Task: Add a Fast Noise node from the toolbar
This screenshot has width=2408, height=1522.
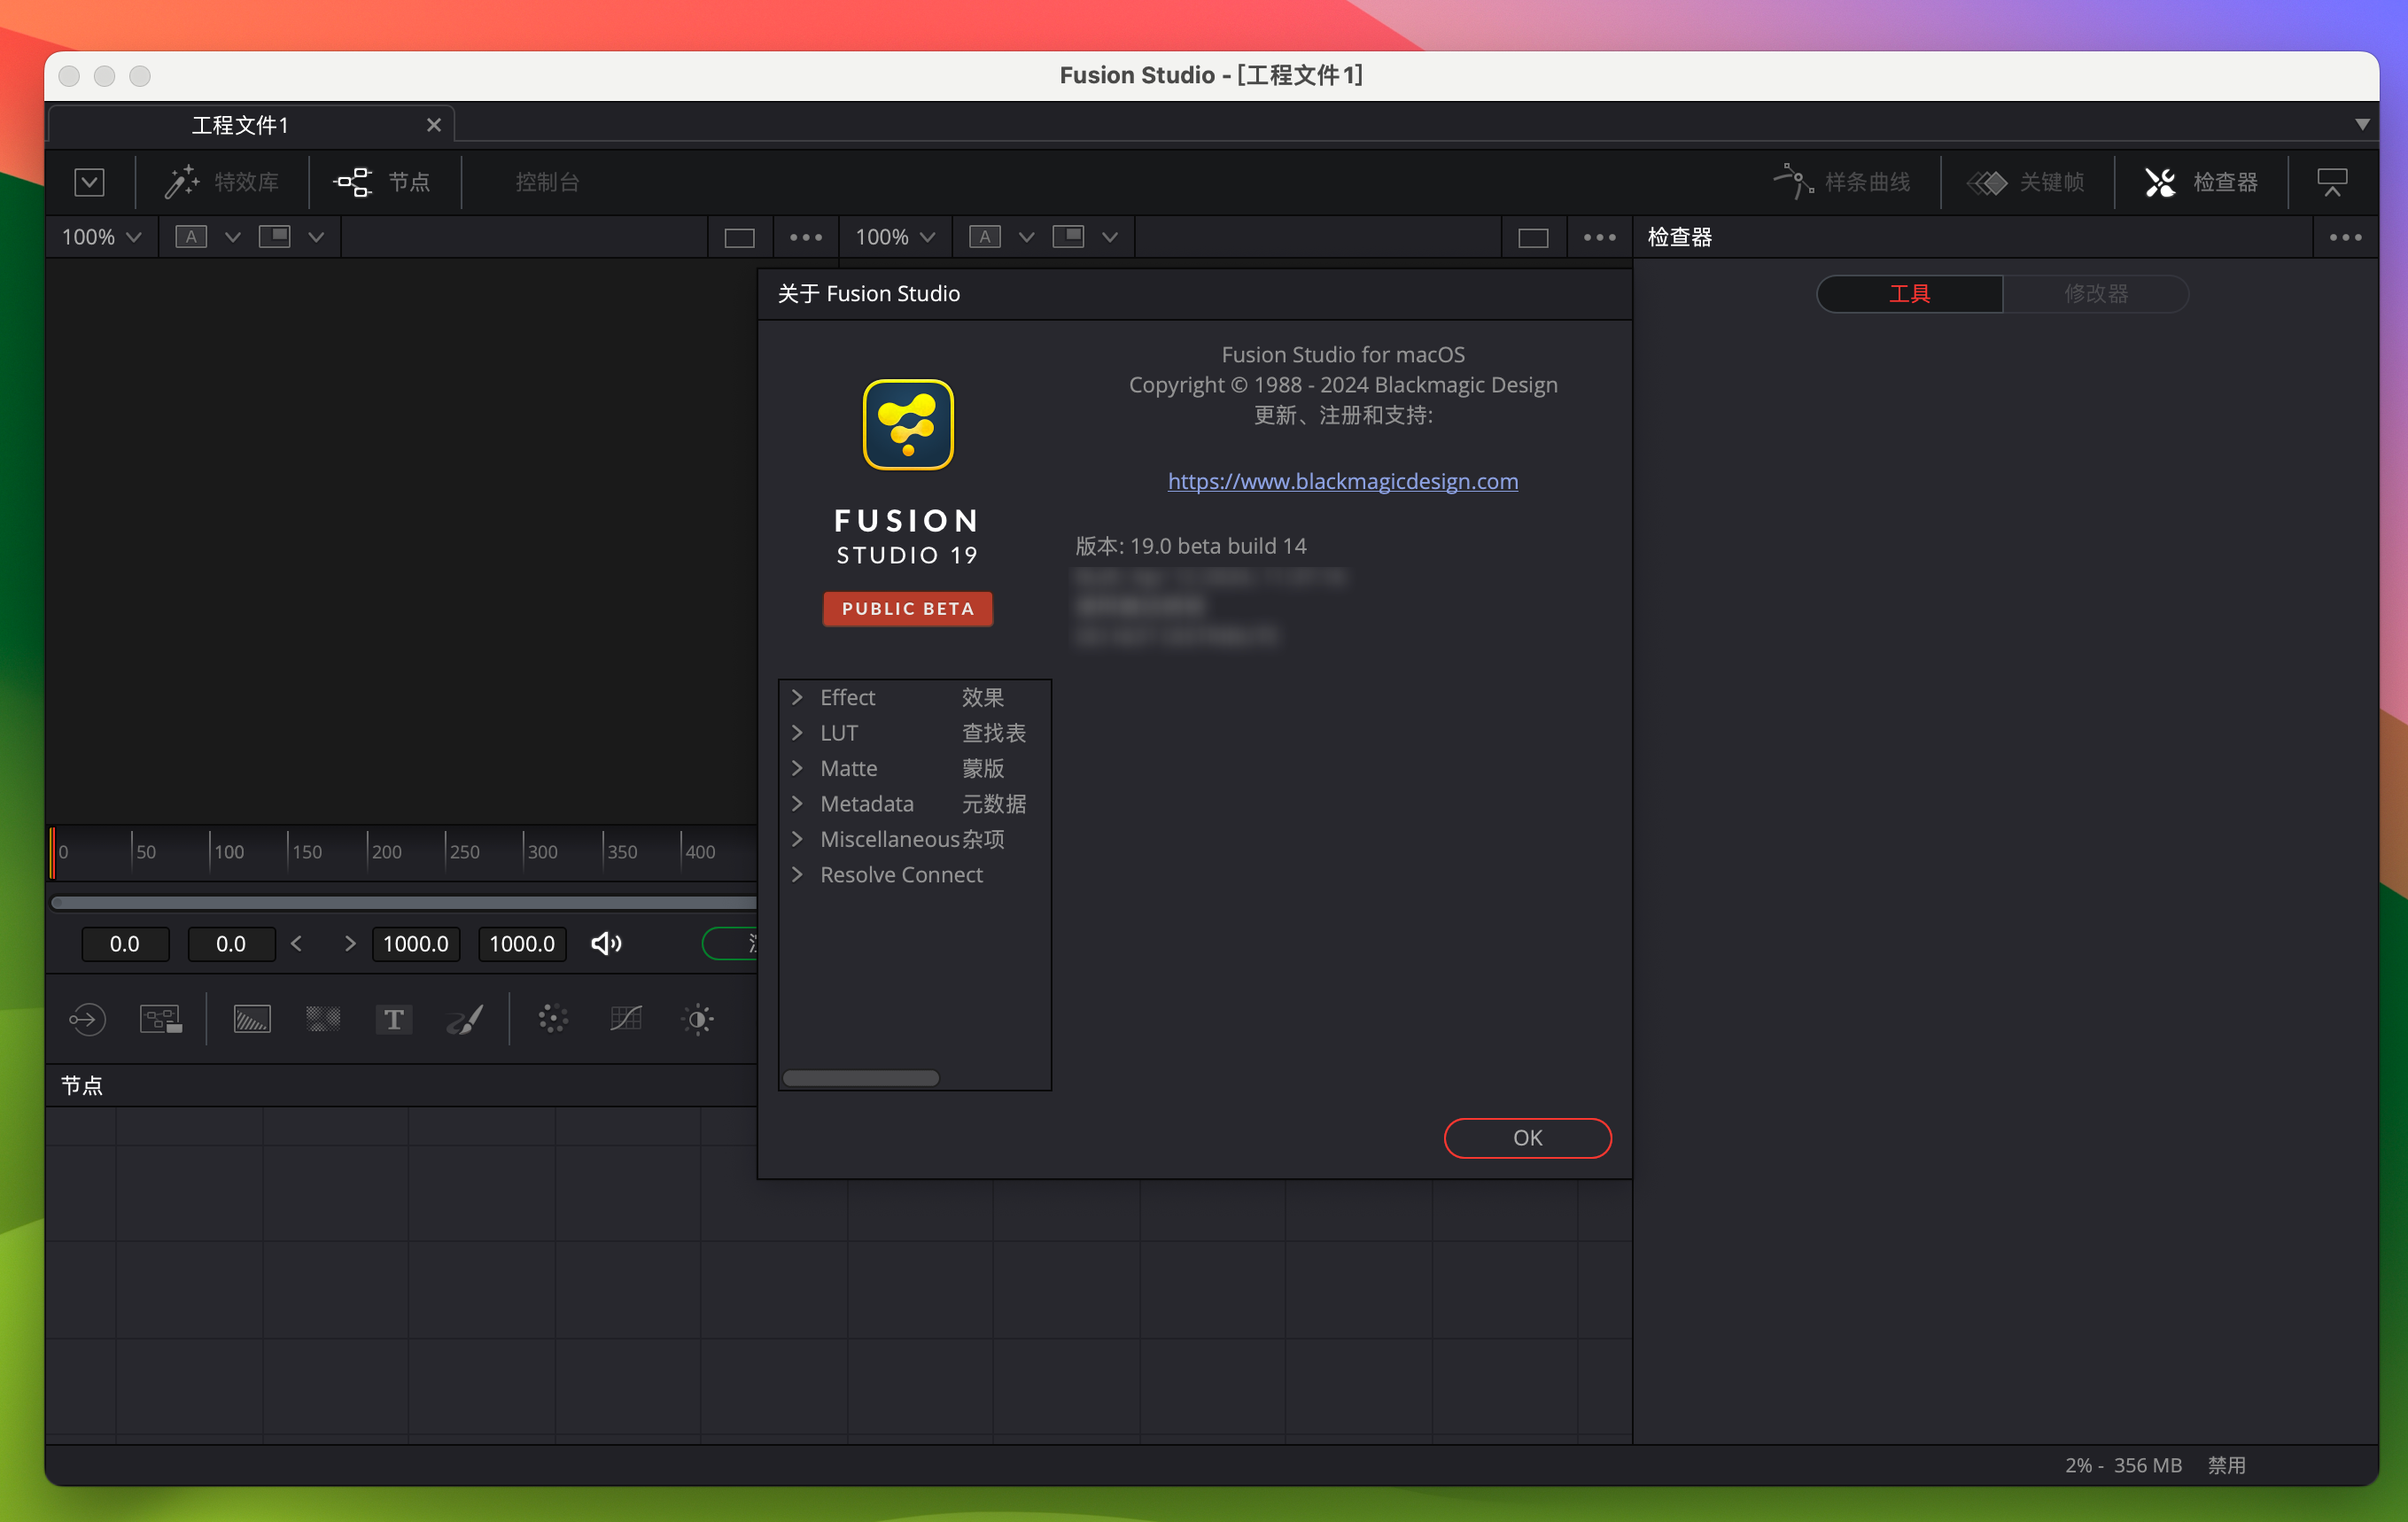Action: tap(323, 1019)
